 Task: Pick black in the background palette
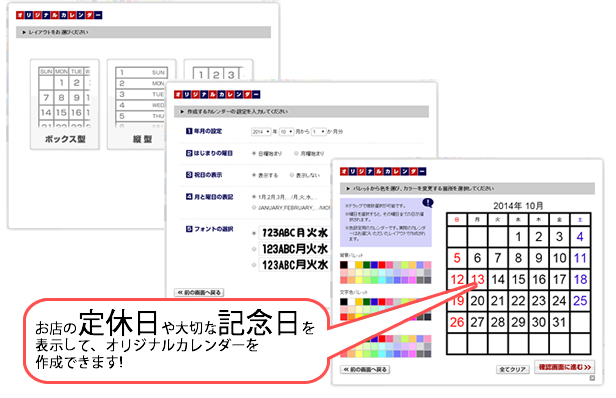point(344,265)
